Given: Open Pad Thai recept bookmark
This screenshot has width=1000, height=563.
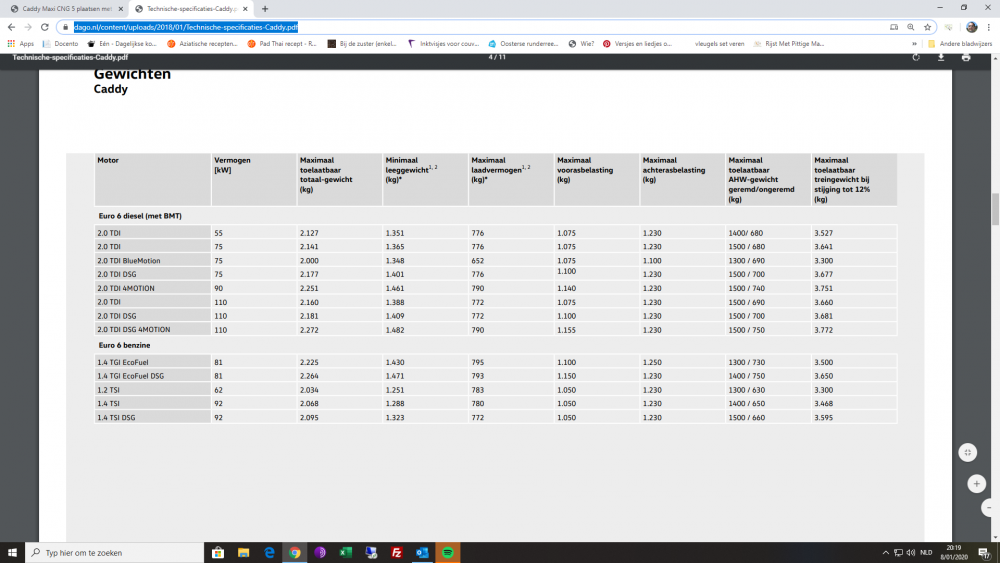Looking at the screenshot, I should (x=282, y=44).
